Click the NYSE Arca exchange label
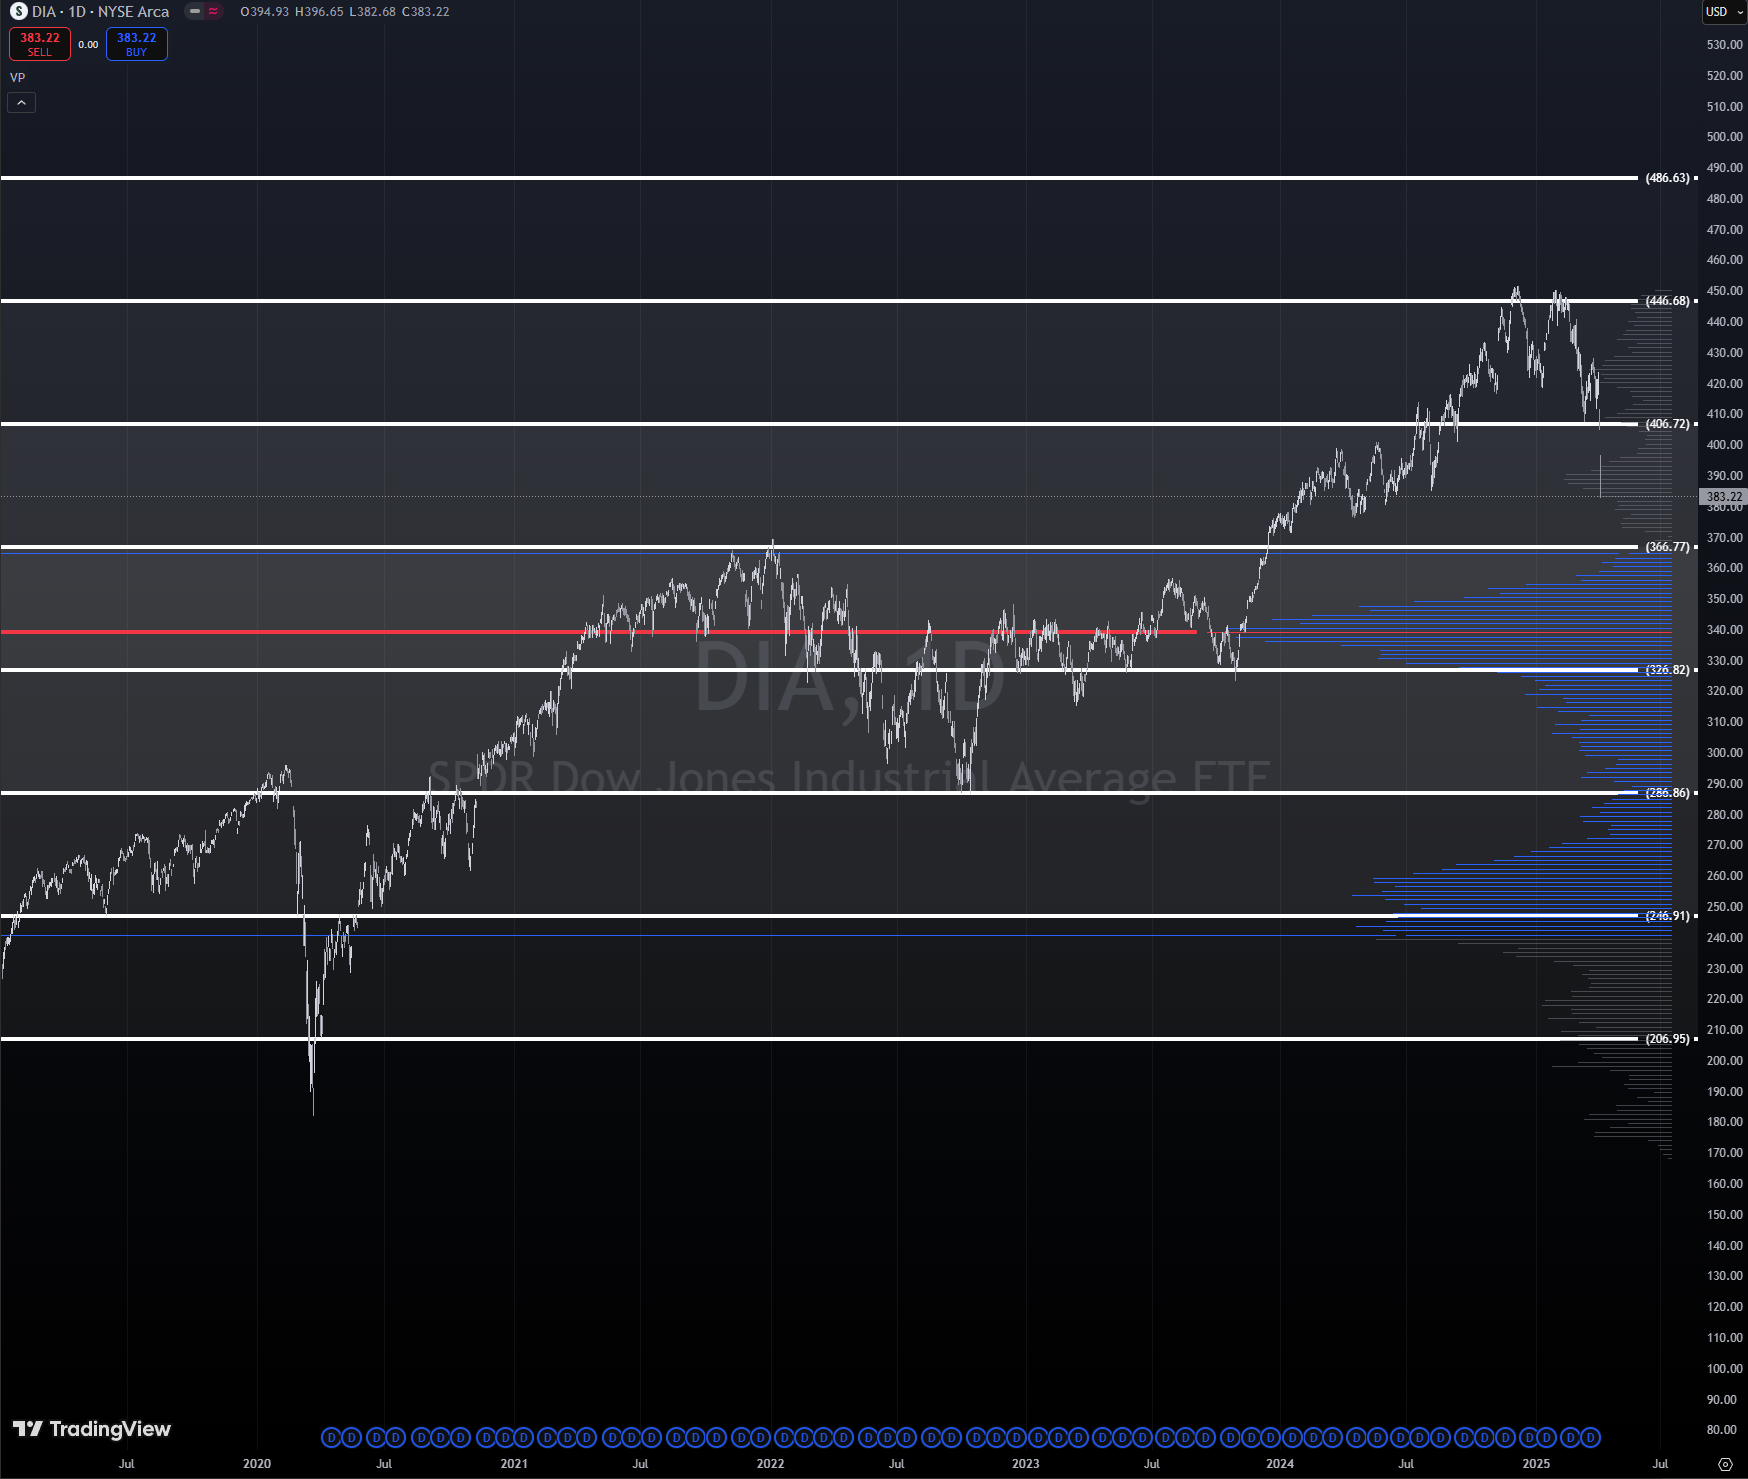Screen dimensions: 1748x1479 [x=134, y=12]
